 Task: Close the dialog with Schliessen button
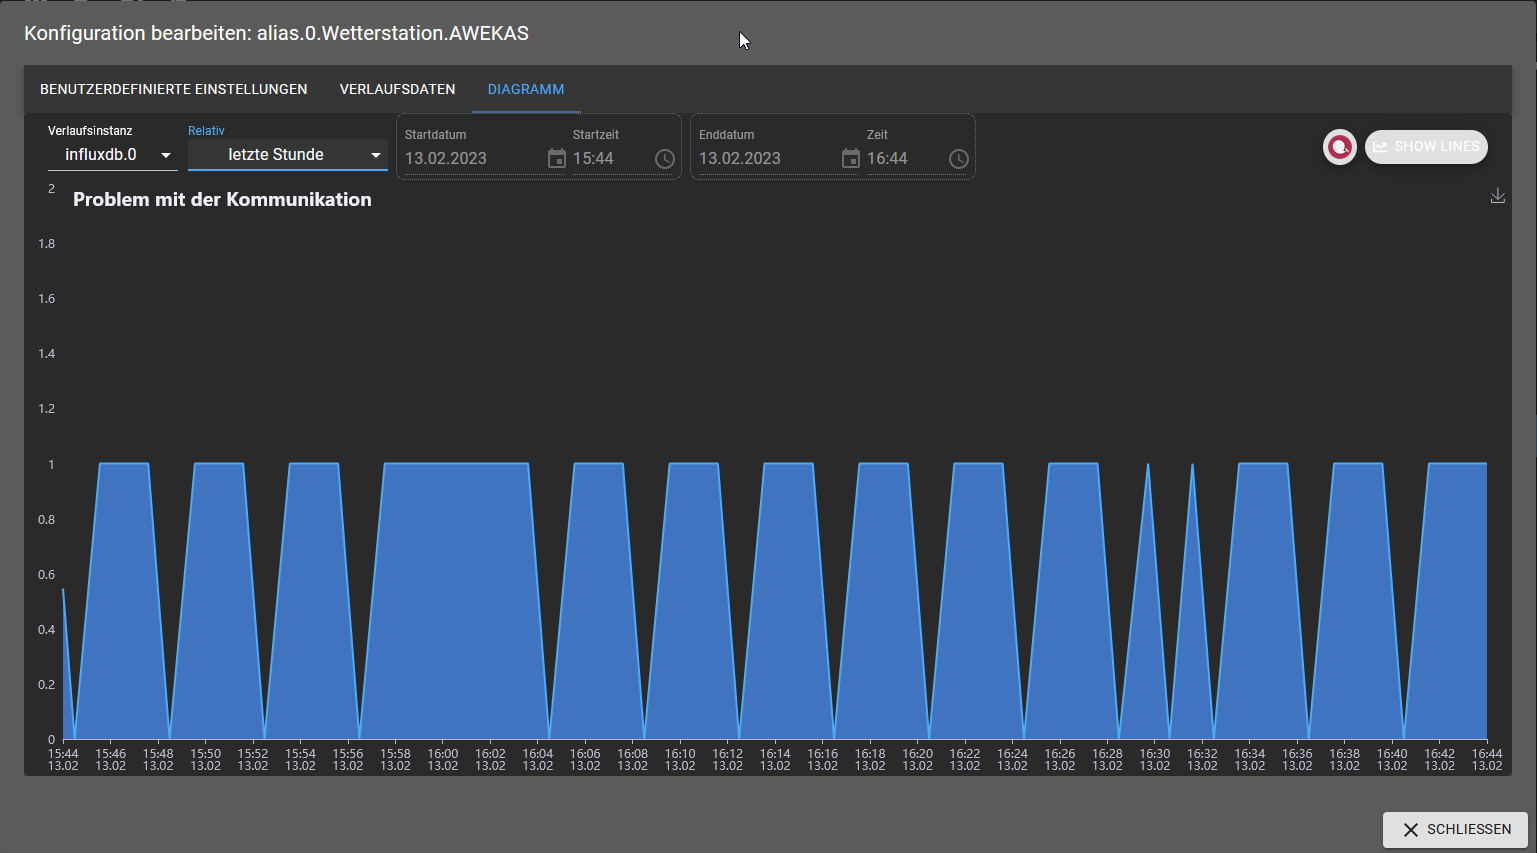[1455, 830]
